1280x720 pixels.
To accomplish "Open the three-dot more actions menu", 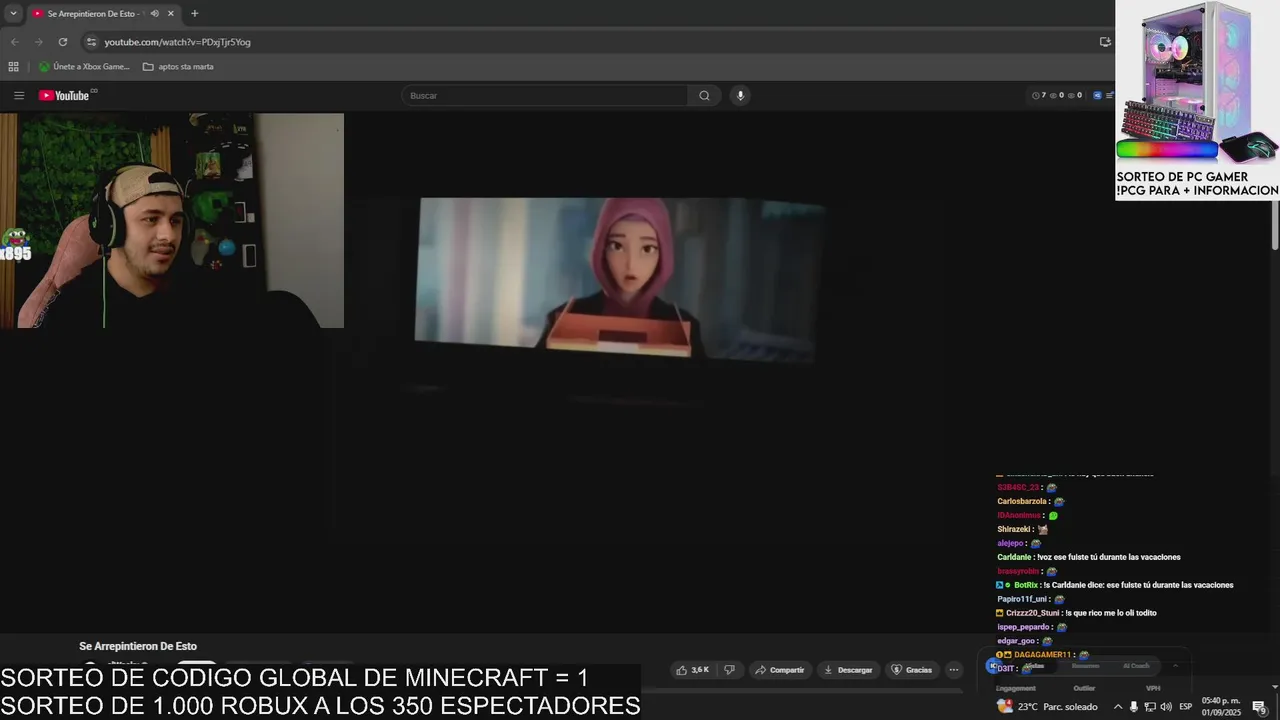I will [x=954, y=670].
